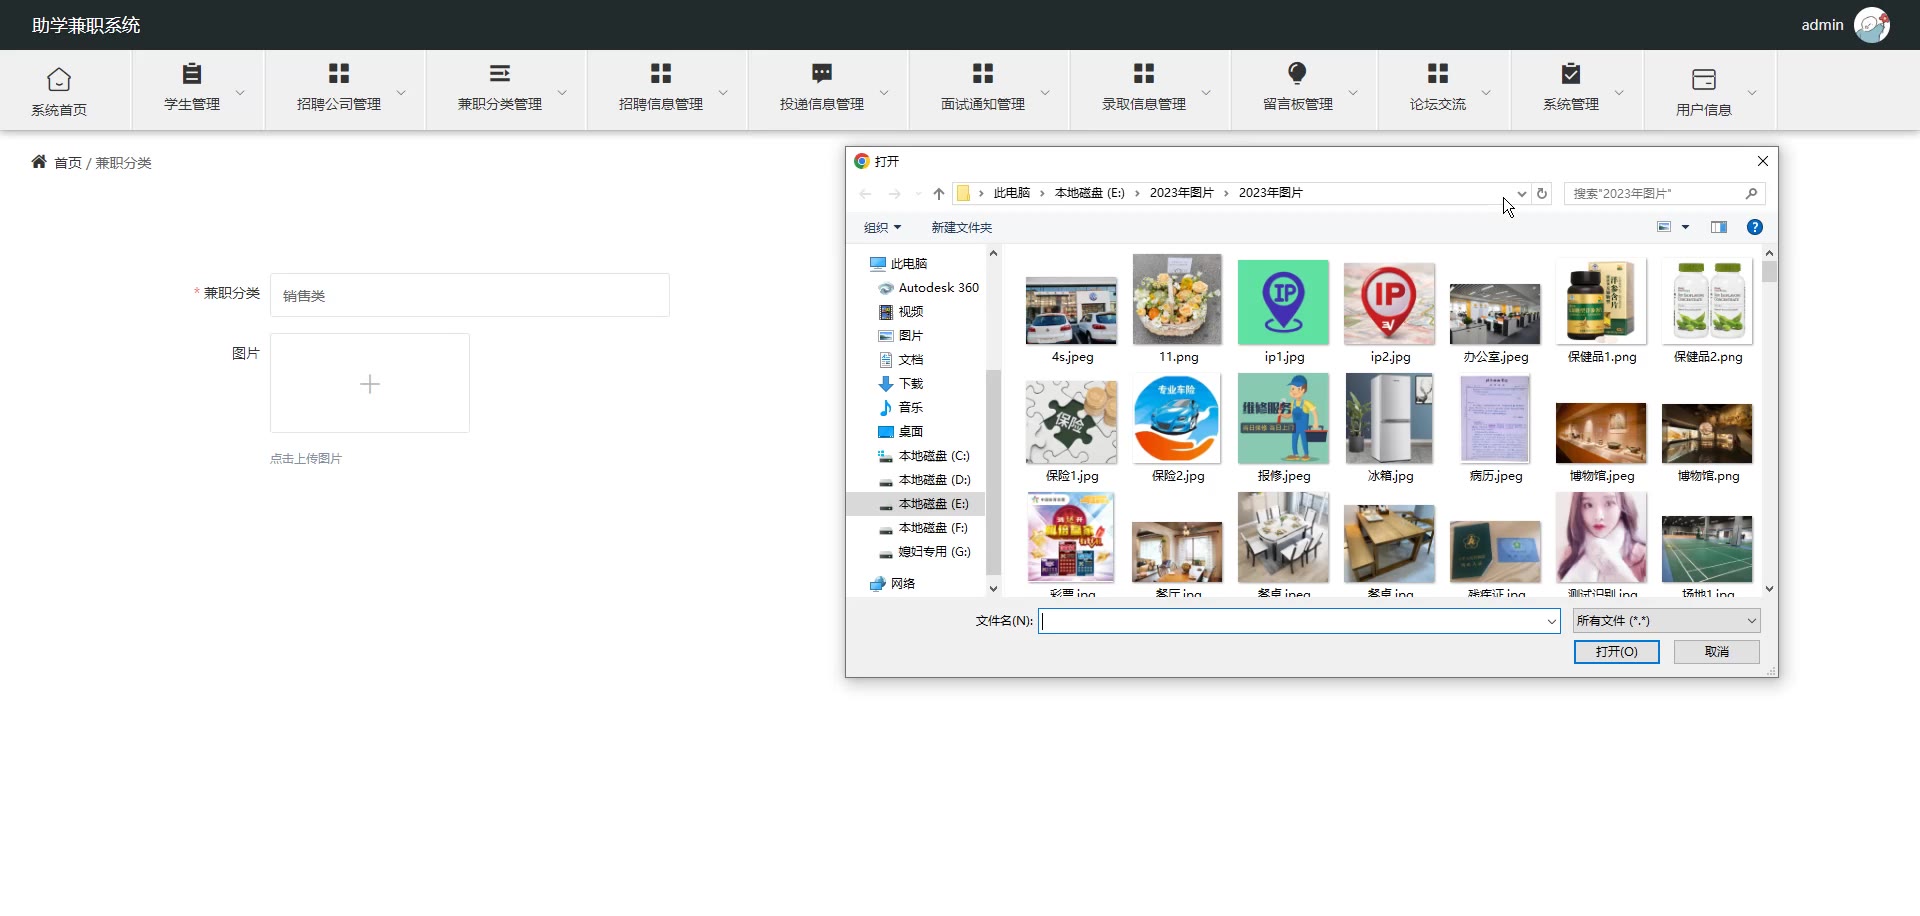Open the address bar history dropdown
This screenshot has width=1920, height=916.
[1522, 194]
